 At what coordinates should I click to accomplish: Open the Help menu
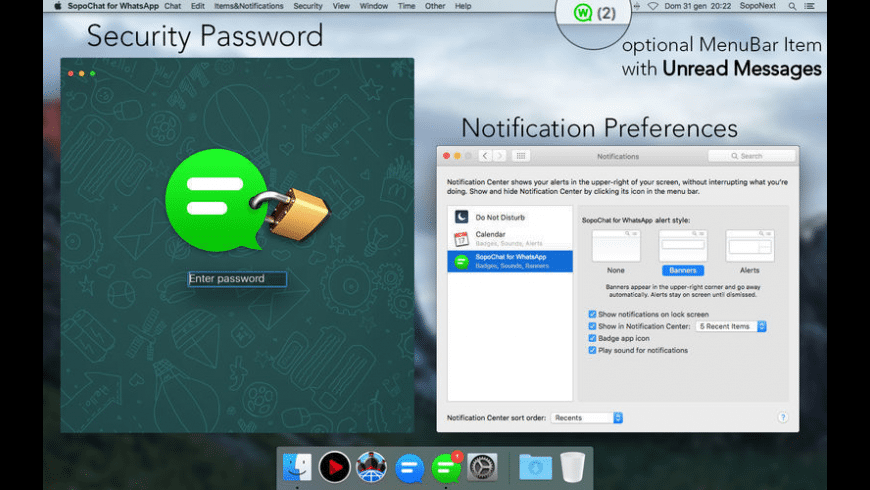click(463, 6)
